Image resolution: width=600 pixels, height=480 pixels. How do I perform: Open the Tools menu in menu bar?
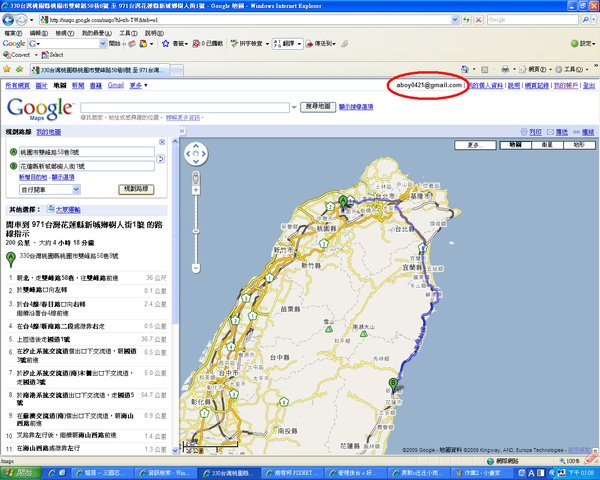[x=128, y=33]
